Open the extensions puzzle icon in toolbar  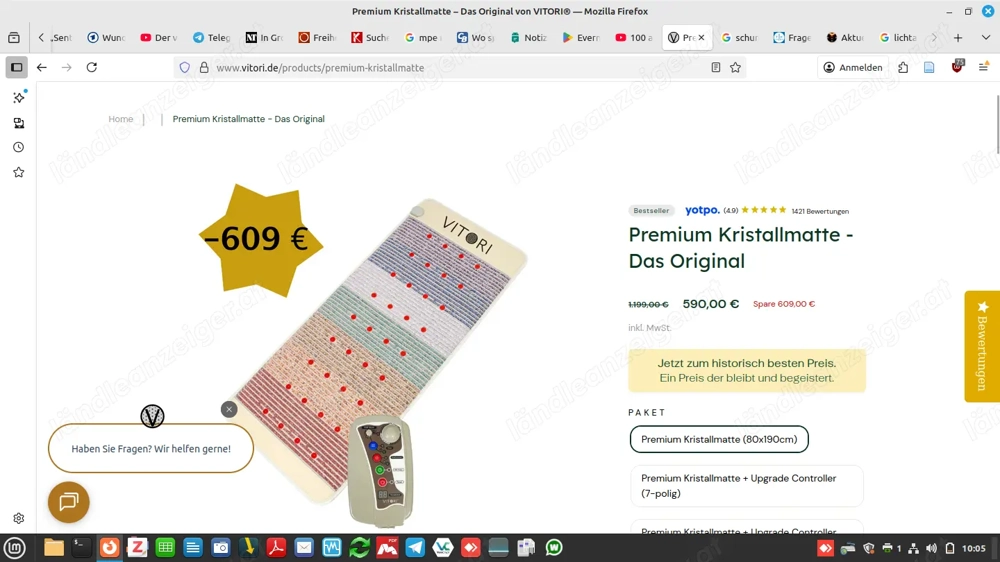coord(903,68)
